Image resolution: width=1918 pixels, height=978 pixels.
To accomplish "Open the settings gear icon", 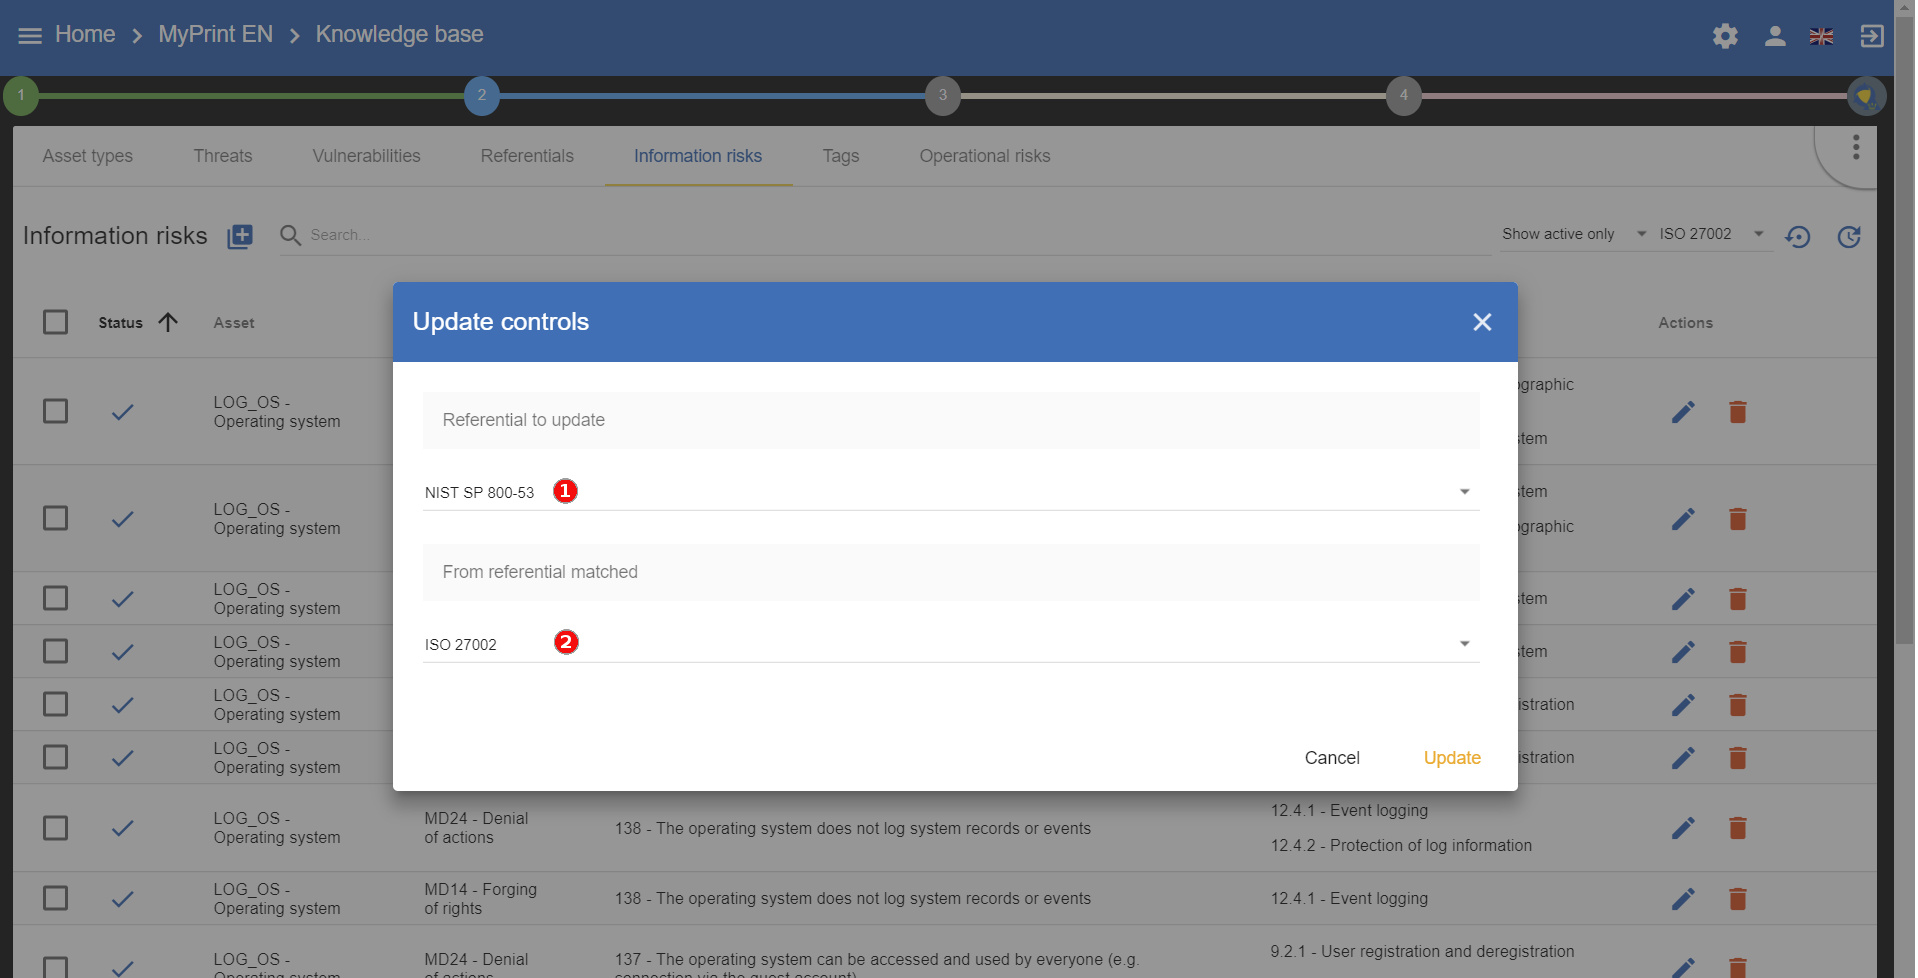I will point(1725,37).
